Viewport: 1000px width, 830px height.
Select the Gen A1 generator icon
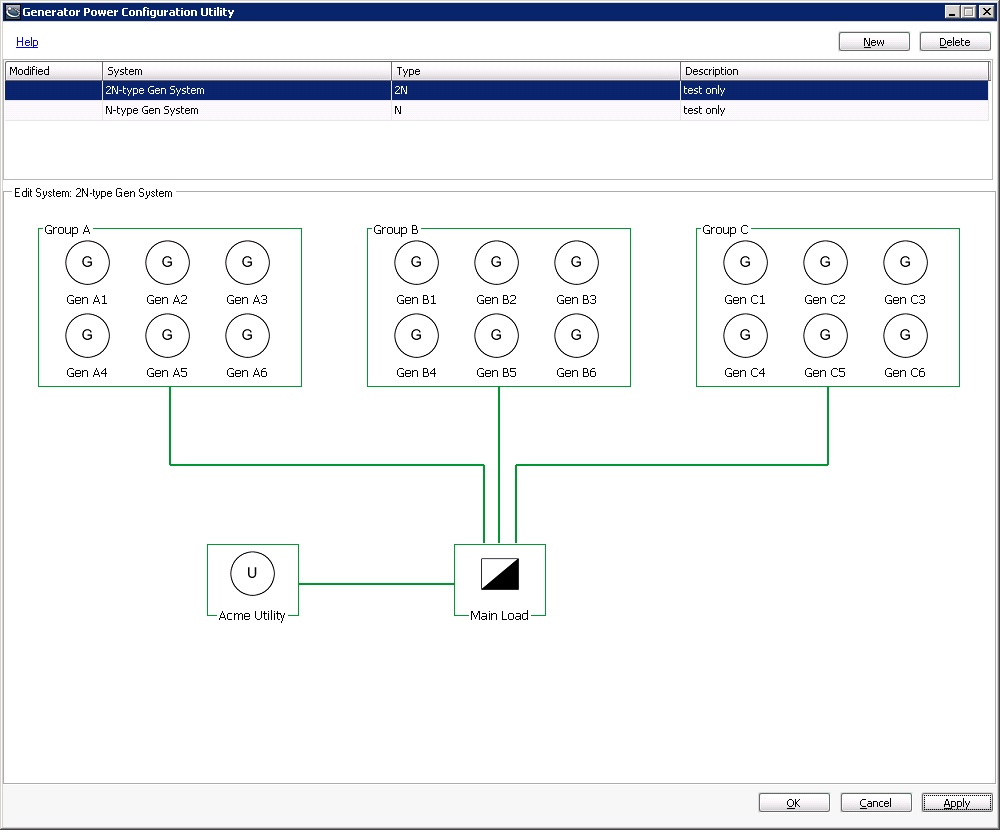(87, 263)
